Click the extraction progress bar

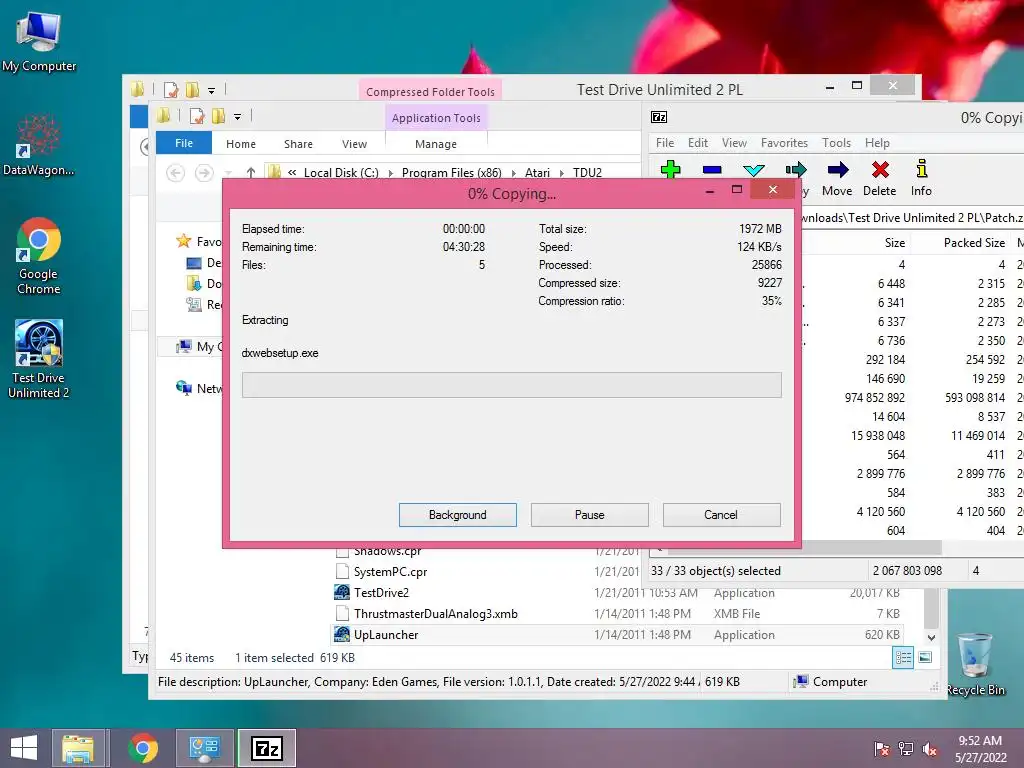point(511,385)
